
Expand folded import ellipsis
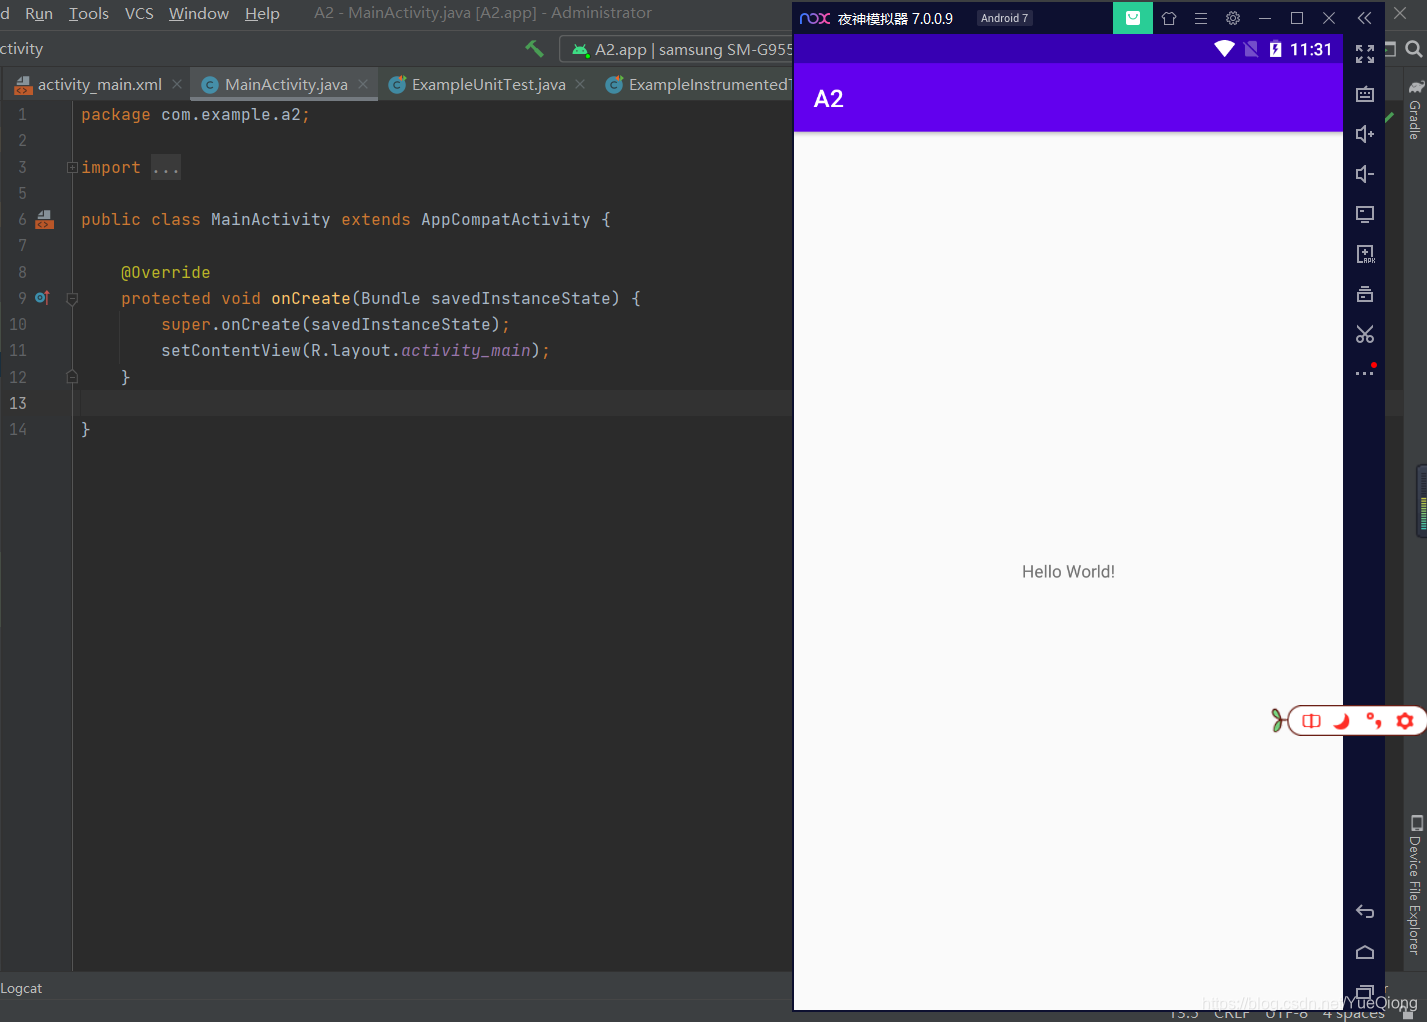[x=166, y=168]
